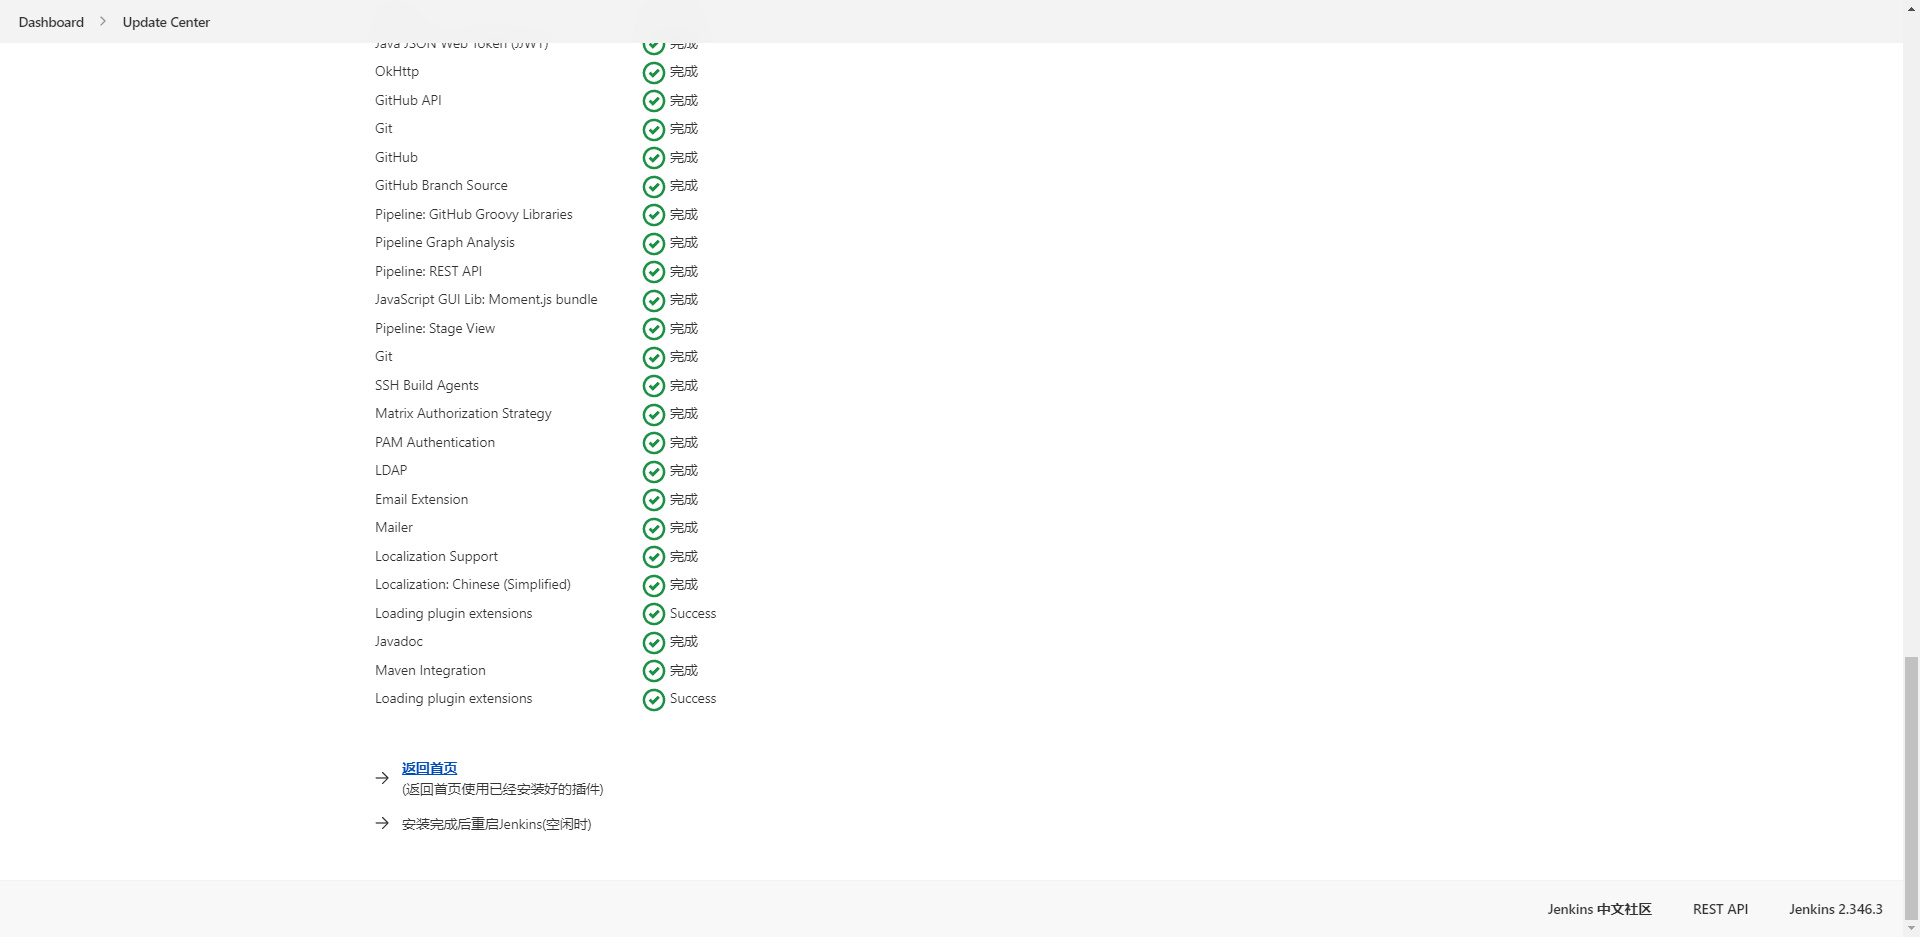Click 完成 status text in the LDAP row
1920x937 pixels.
click(x=684, y=470)
